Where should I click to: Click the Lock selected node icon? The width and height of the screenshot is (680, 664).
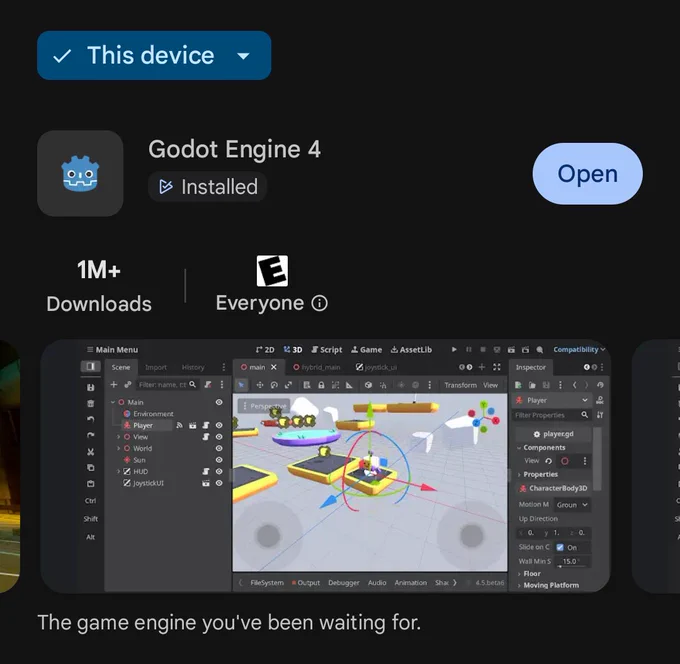tap(321, 385)
